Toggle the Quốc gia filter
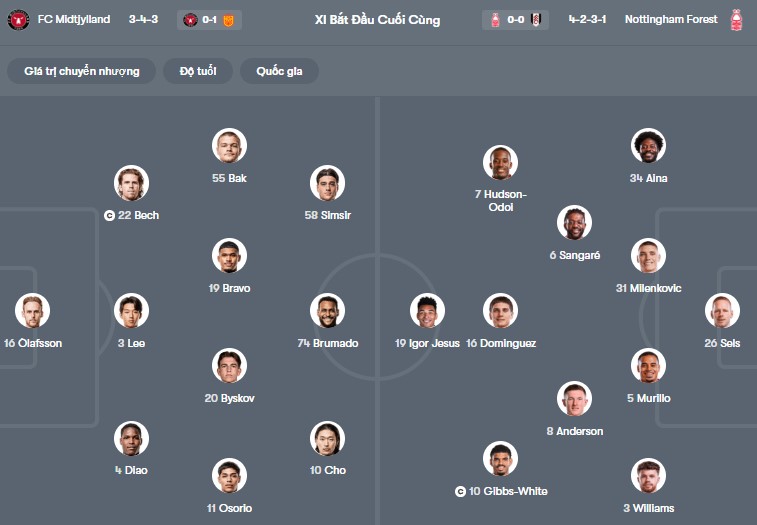 286,71
